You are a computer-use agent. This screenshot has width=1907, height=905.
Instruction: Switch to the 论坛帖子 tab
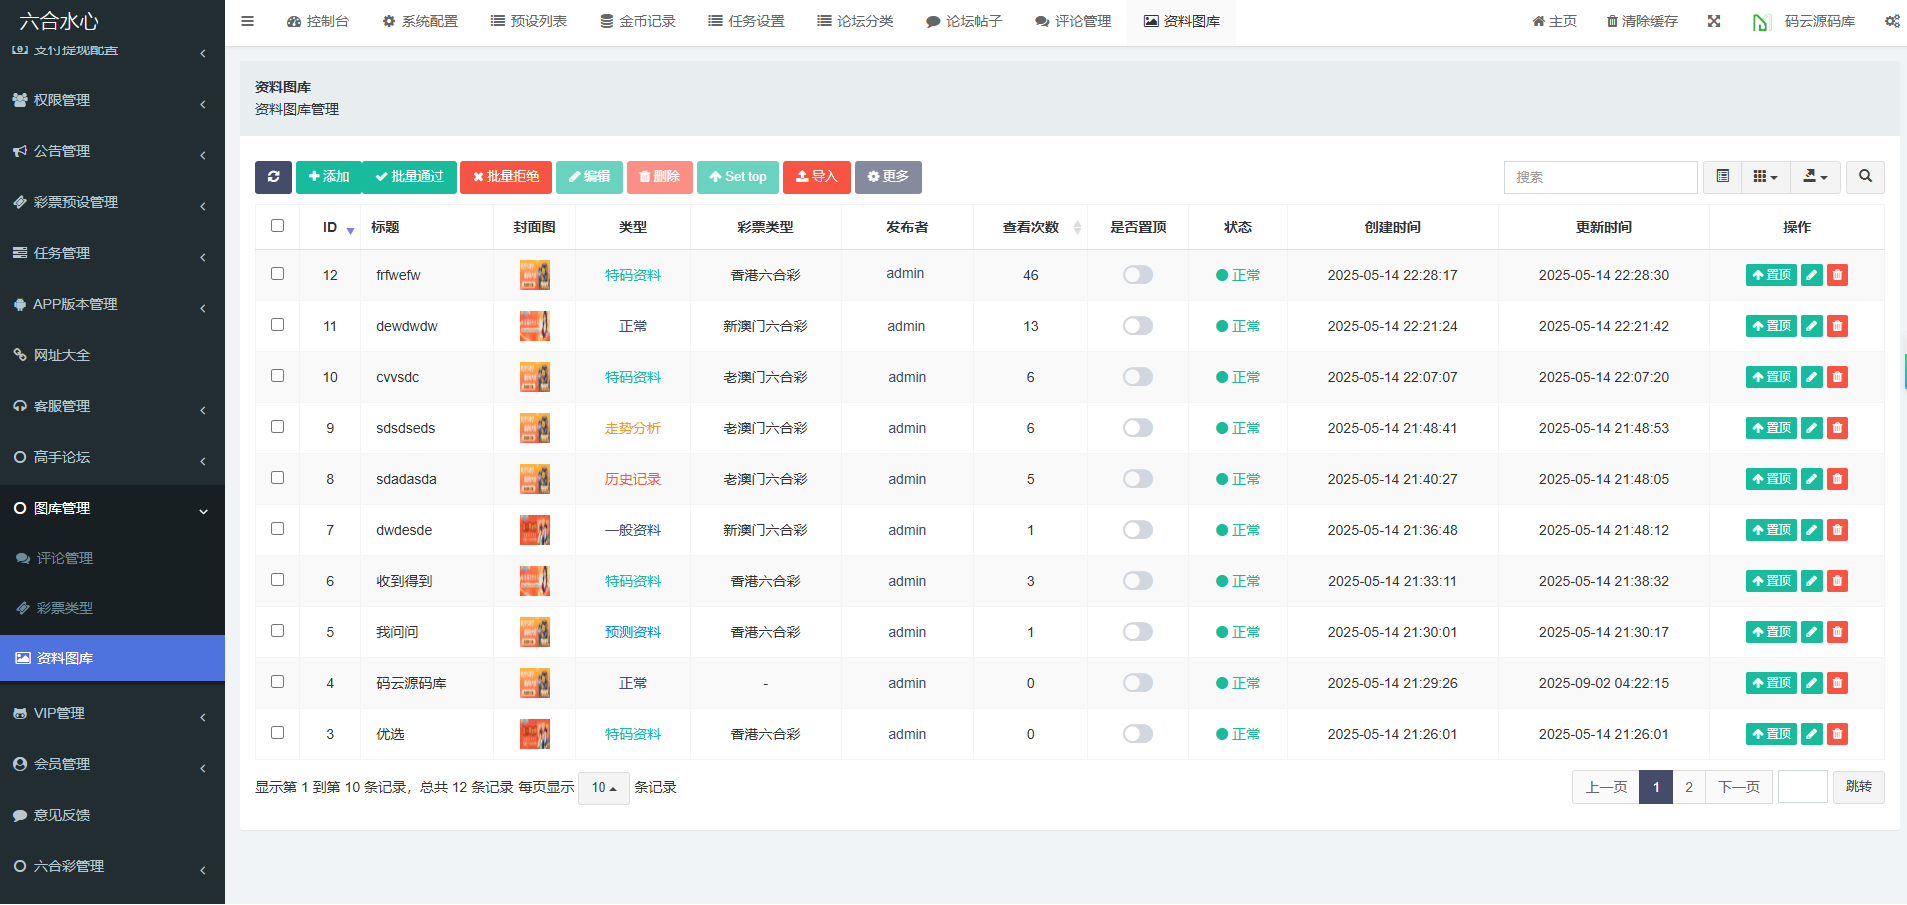963,21
